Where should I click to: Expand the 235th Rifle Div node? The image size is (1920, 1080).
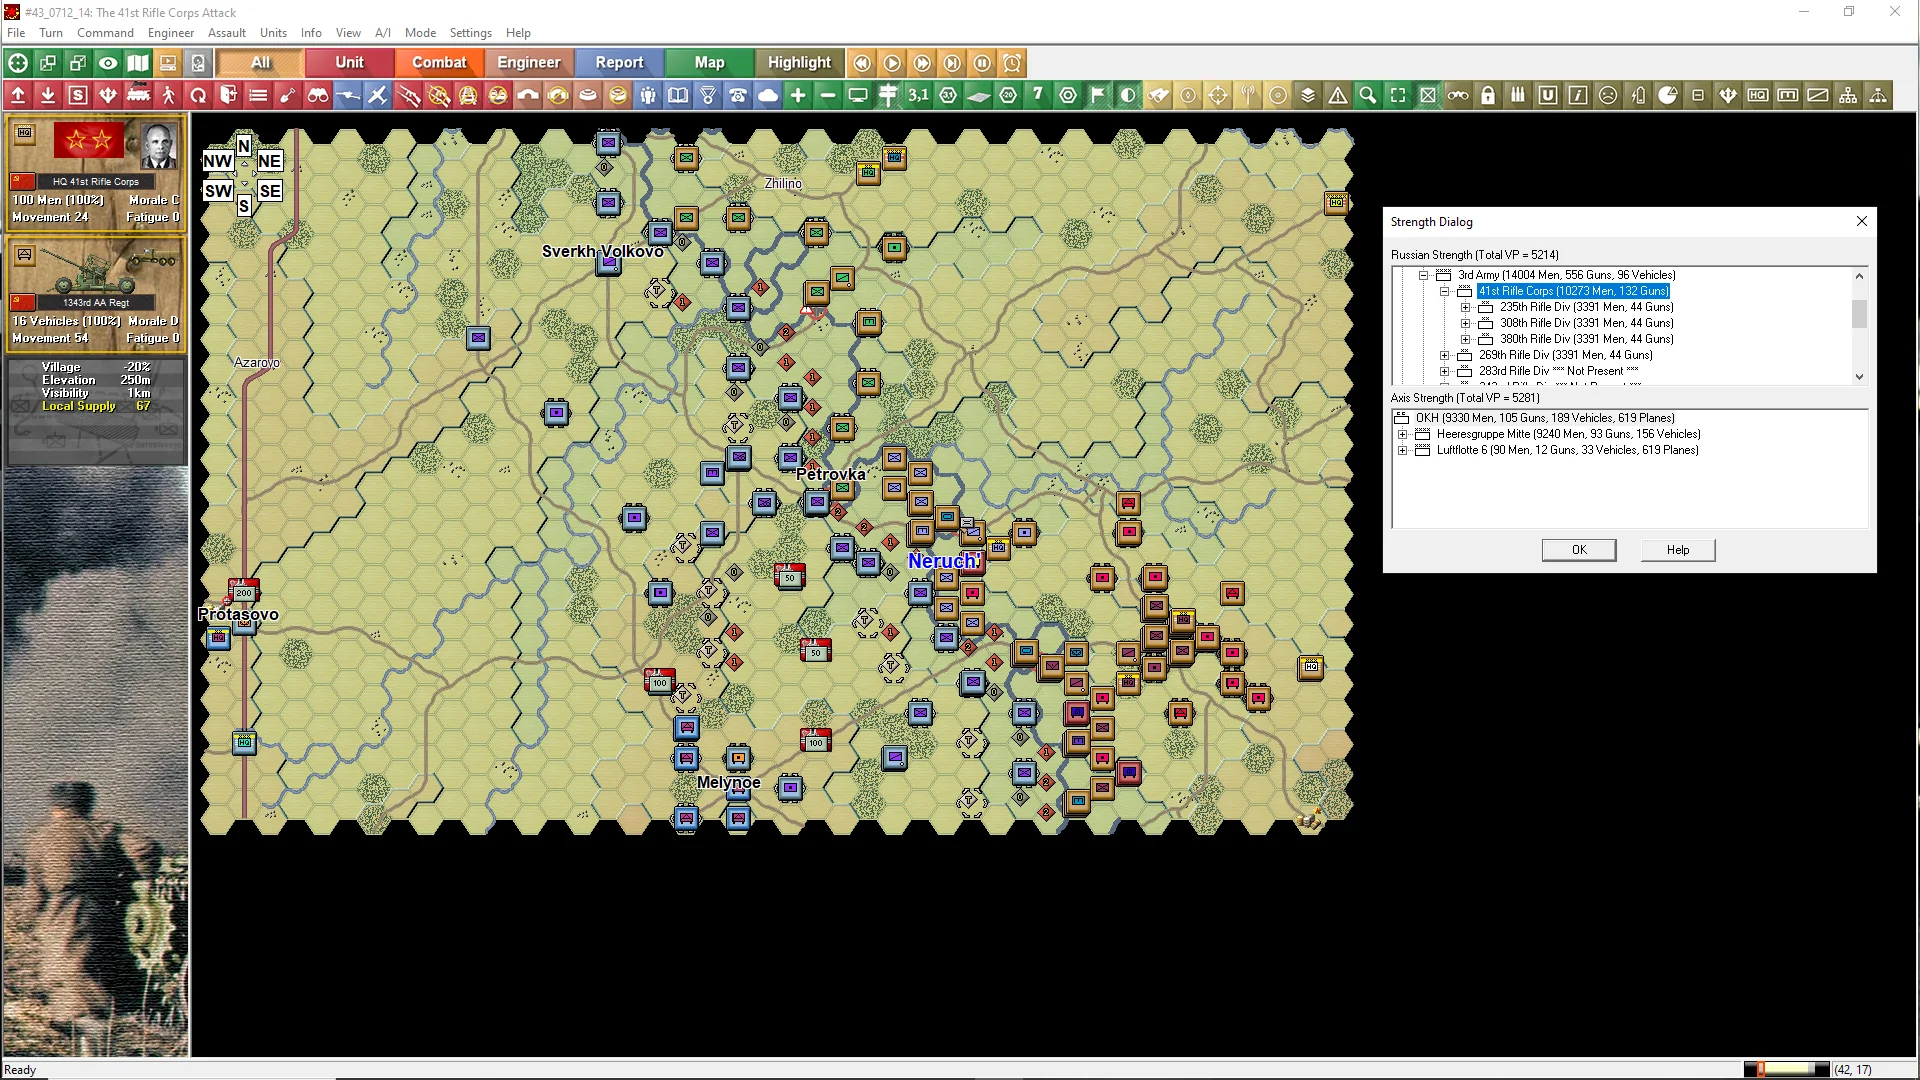1465,307
